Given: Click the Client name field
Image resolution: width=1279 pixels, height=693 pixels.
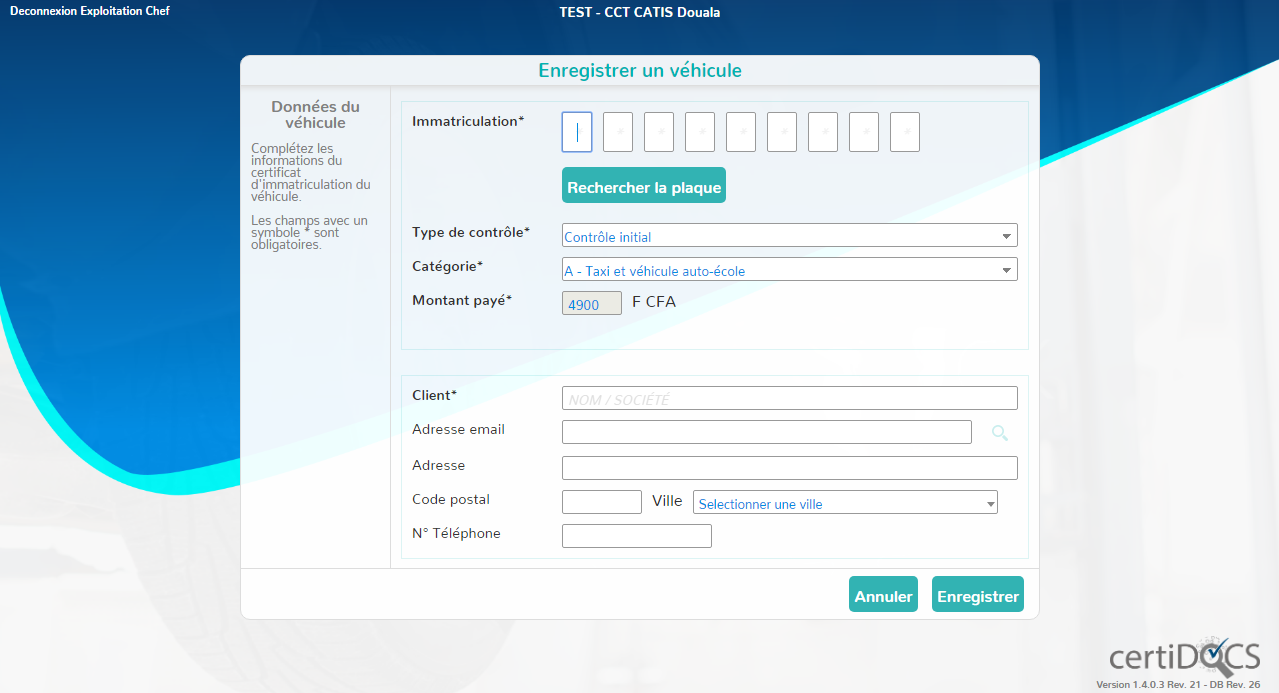Looking at the screenshot, I should pyautogui.click(x=789, y=399).
